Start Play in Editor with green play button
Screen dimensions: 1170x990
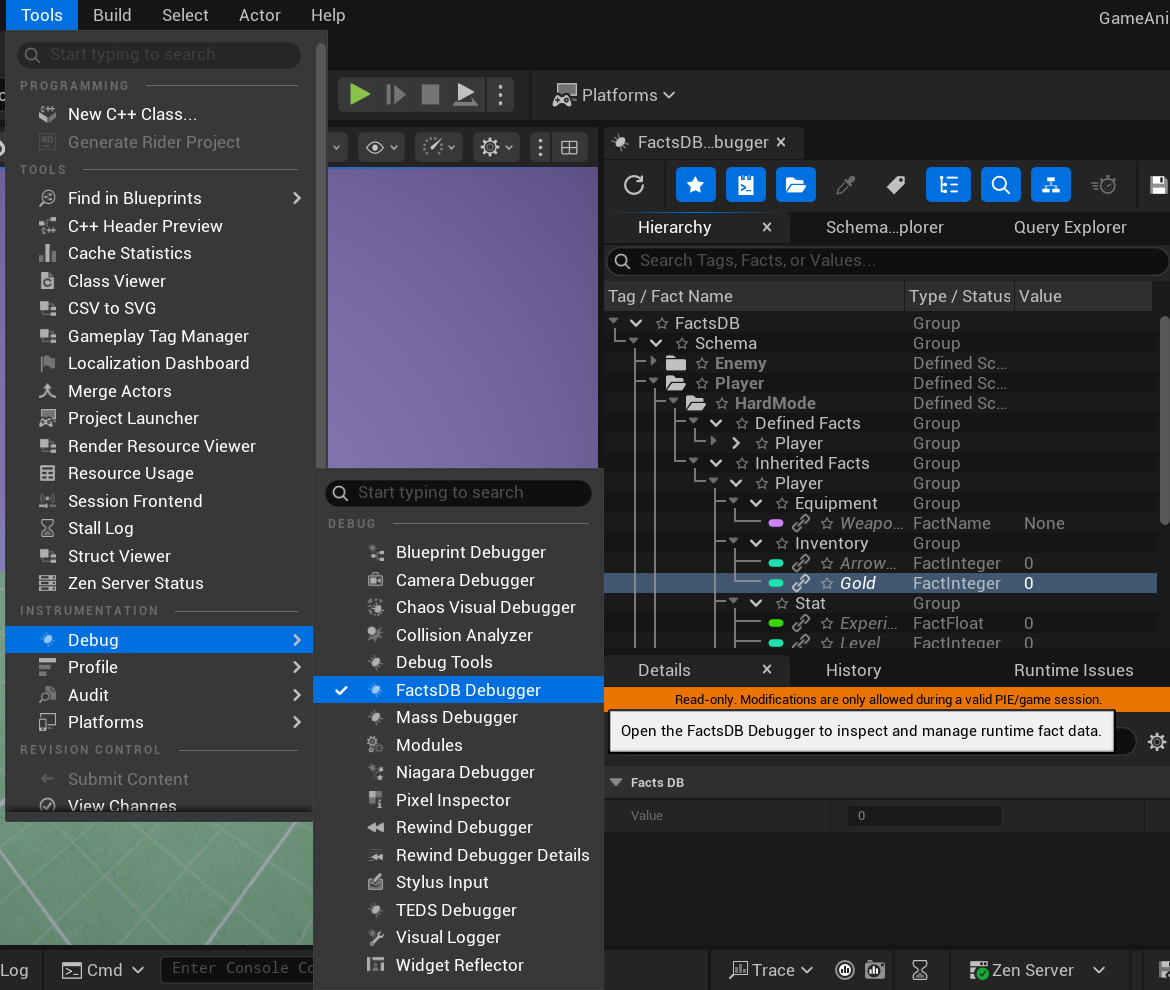click(360, 95)
